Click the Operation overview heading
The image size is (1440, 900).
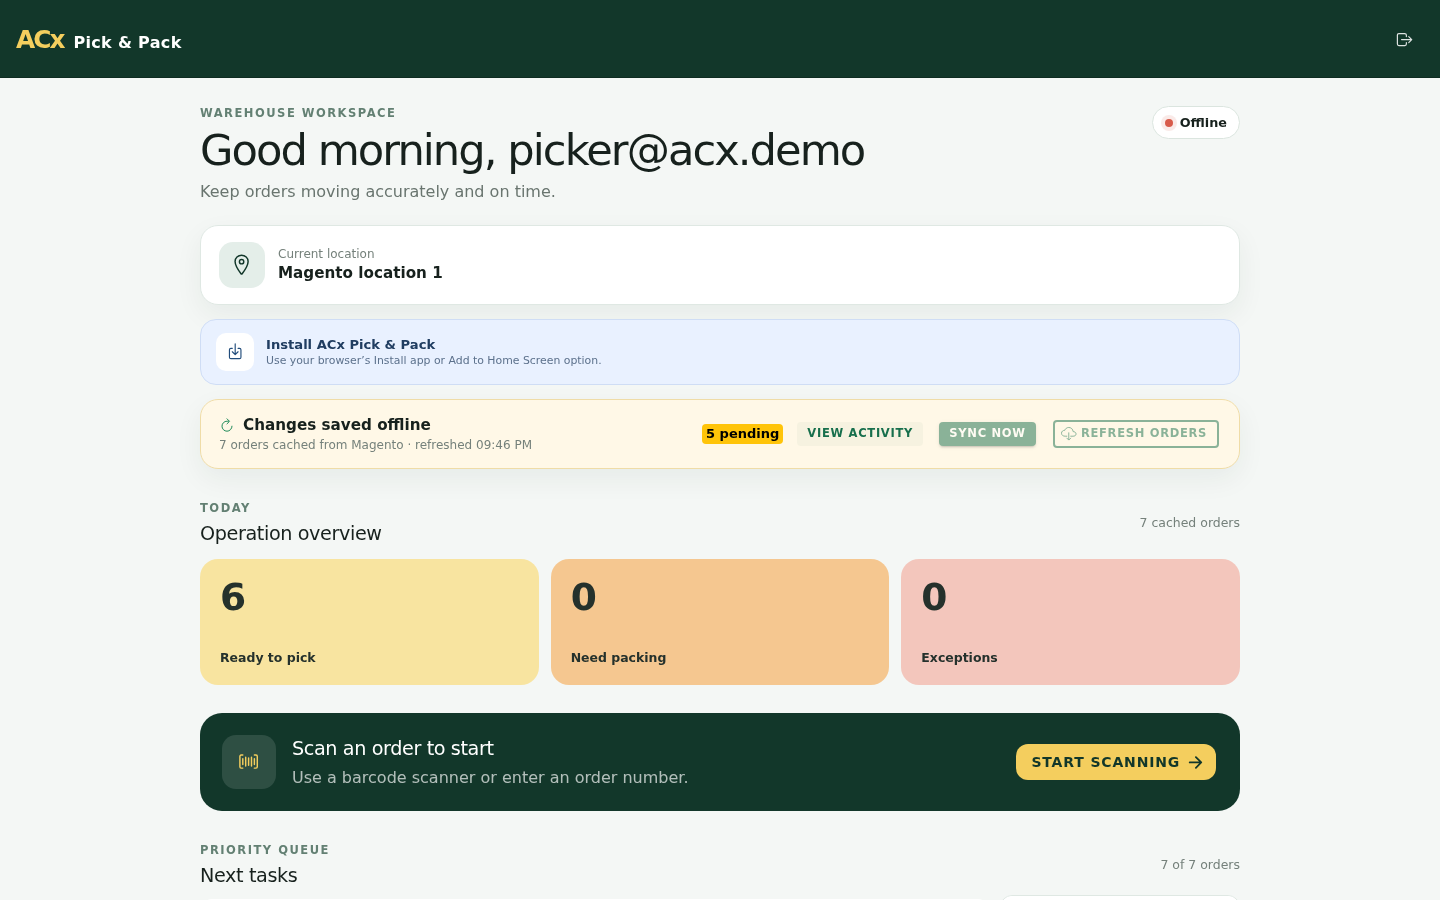291,533
